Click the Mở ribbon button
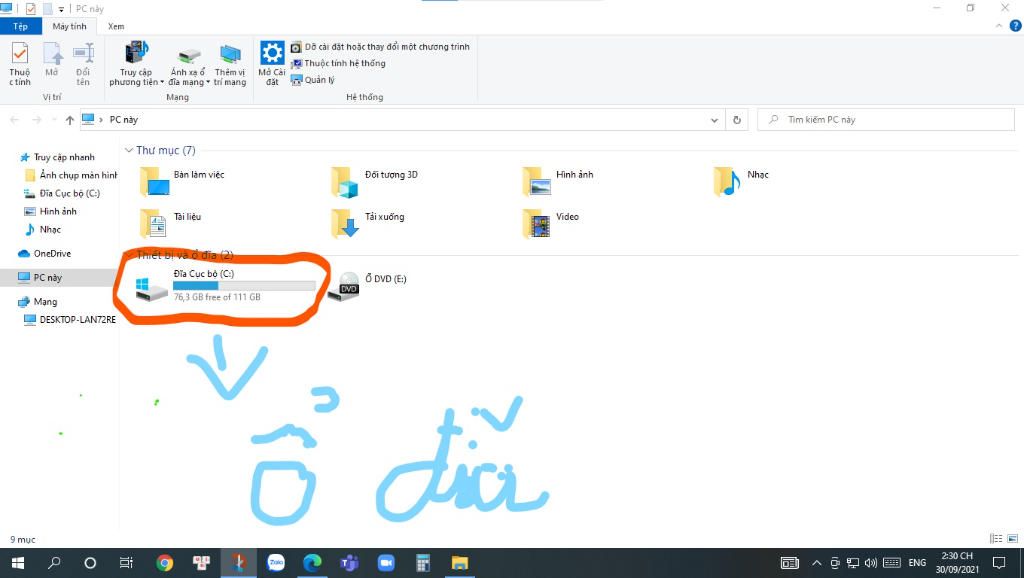This screenshot has width=1024, height=578. click(x=52, y=60)
